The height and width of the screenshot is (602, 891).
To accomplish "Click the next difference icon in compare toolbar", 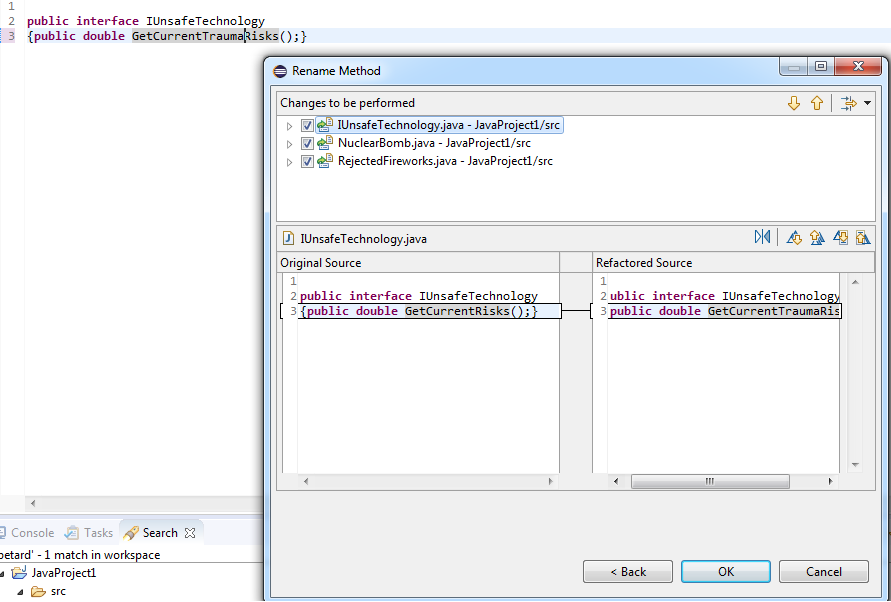I will (794, 237).
